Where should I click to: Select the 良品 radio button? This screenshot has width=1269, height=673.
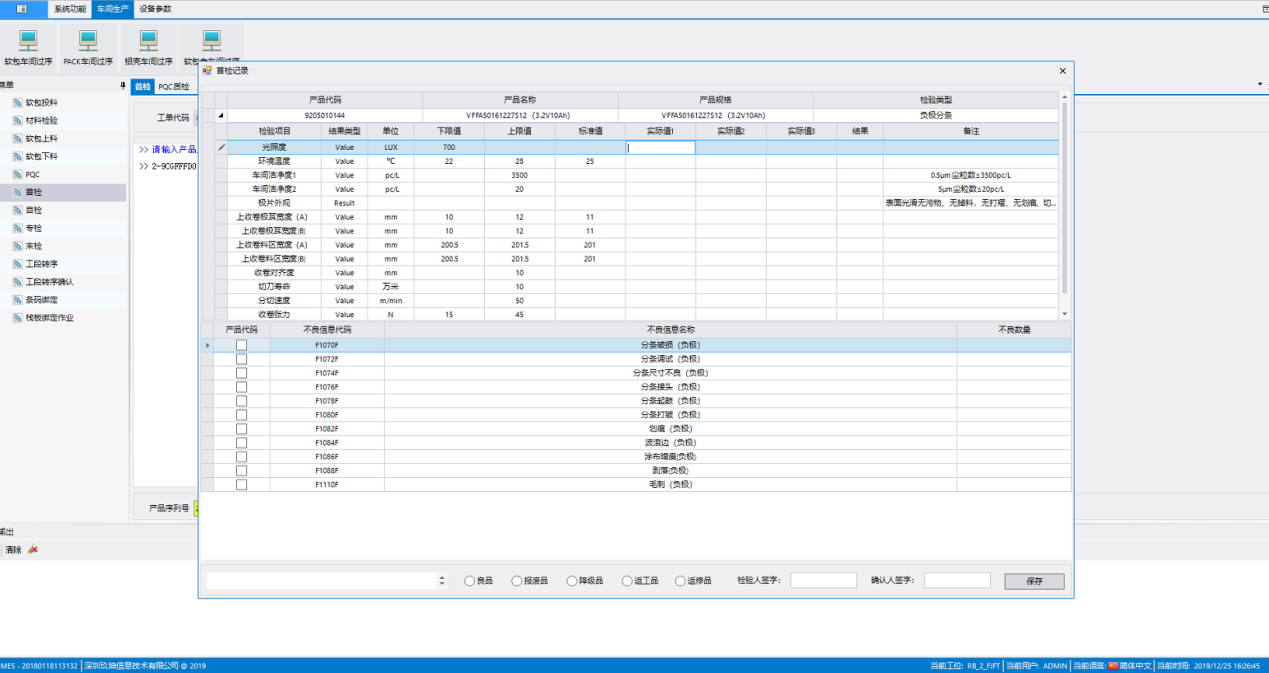pos(469,581)
